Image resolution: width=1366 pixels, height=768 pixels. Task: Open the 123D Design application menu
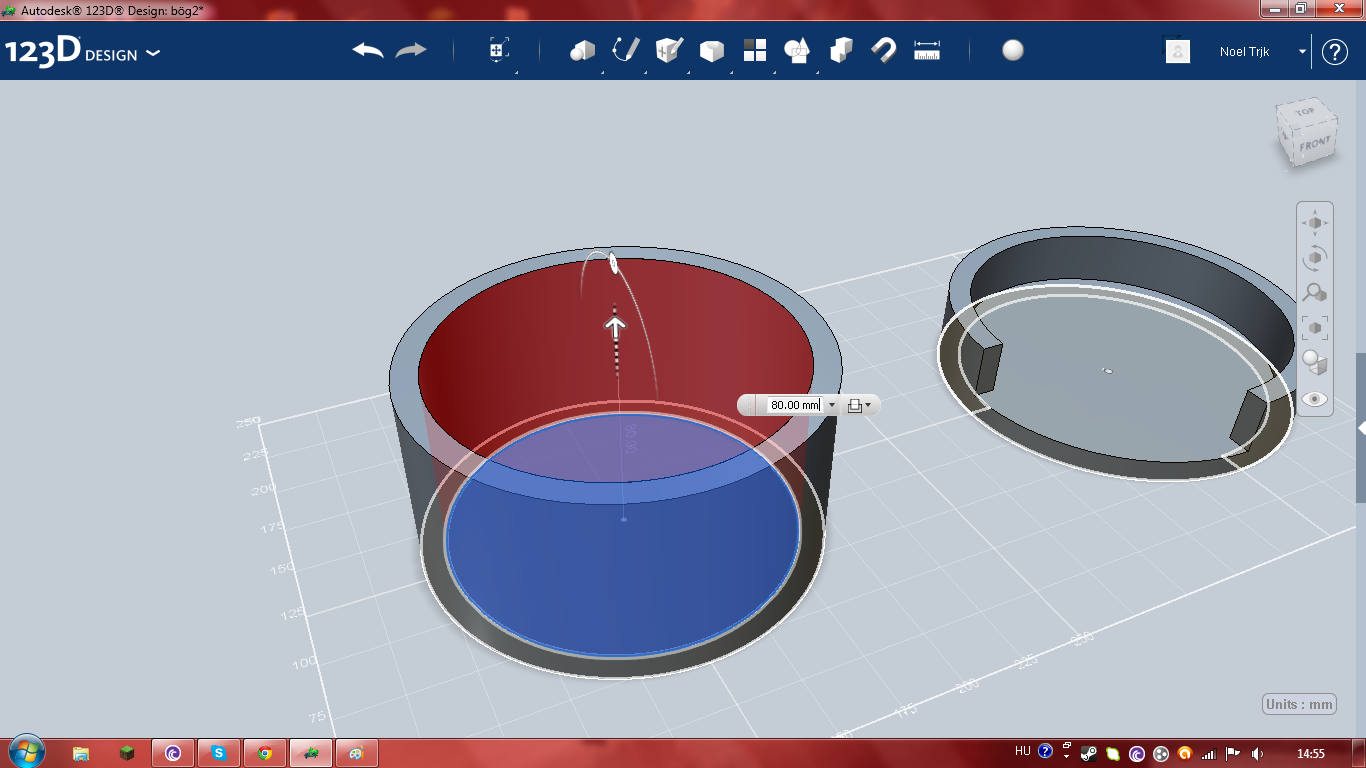(x=82, y=52)
